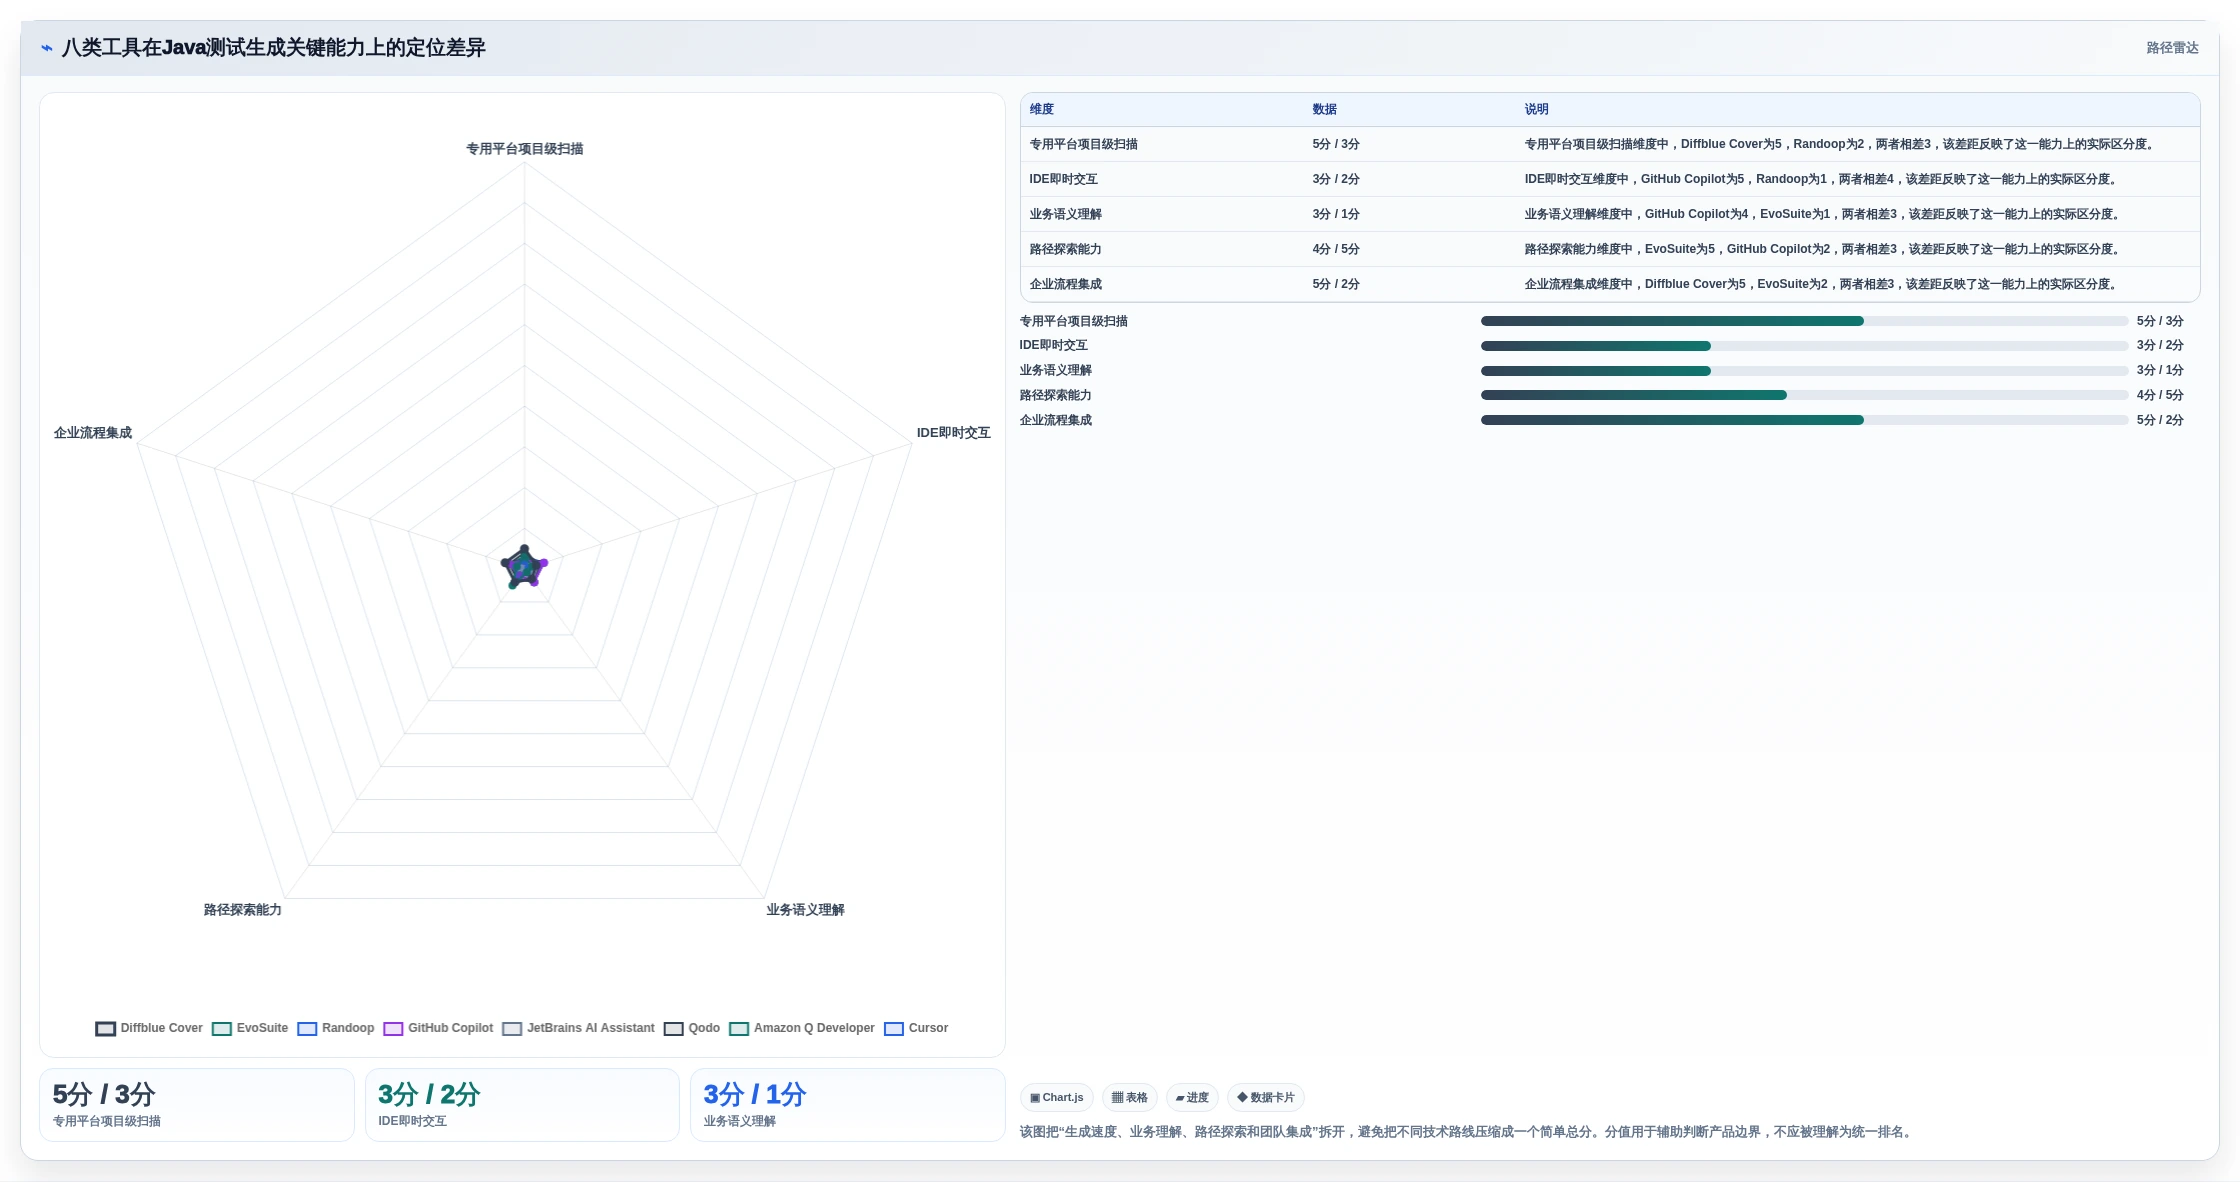
Task: Click the 3分 / 1分 stat card
Action: click(x=848, y=1105)
